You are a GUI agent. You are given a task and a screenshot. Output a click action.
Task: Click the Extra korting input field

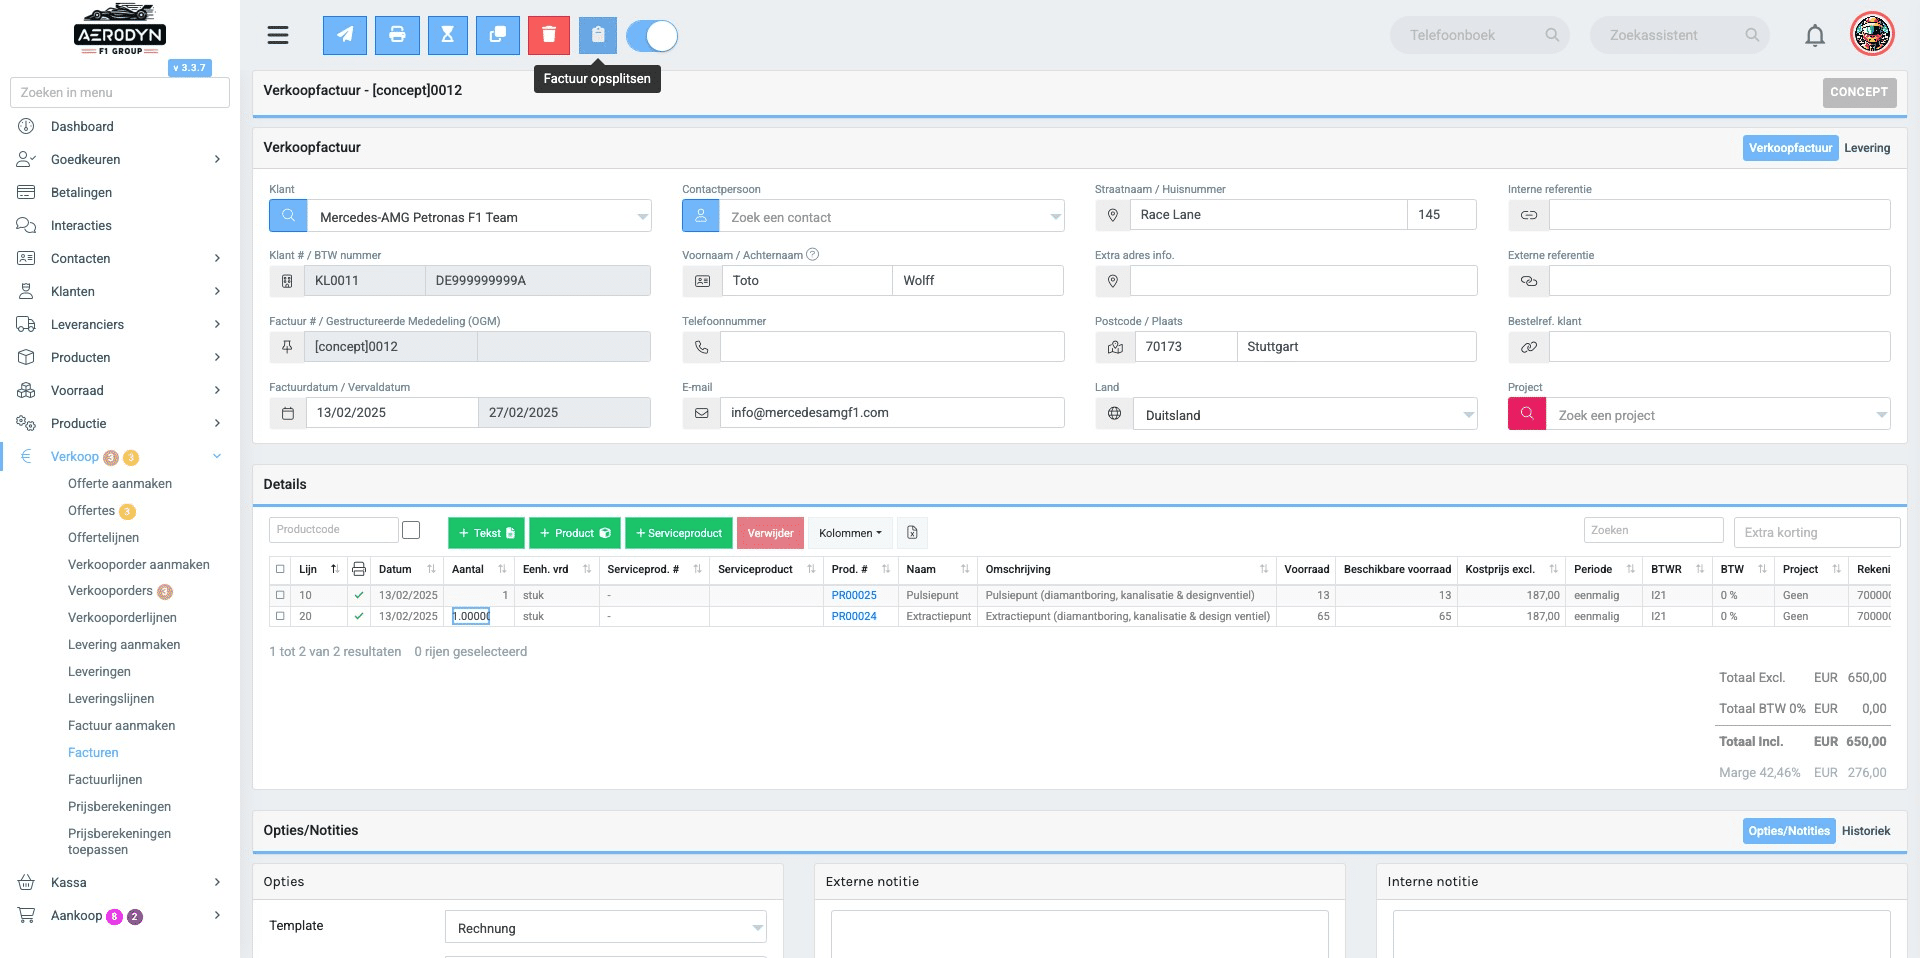pyautogui.click(x=1817, y=532)
